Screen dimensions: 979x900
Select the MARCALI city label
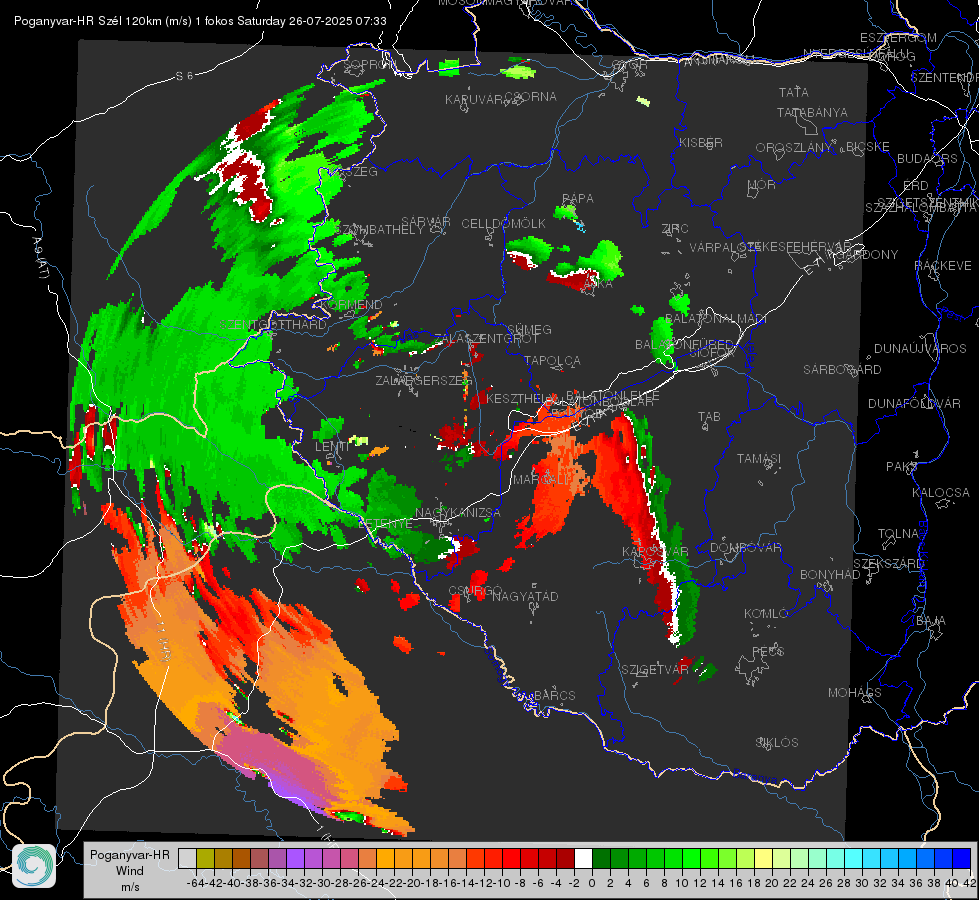click(x=541, y=480)
